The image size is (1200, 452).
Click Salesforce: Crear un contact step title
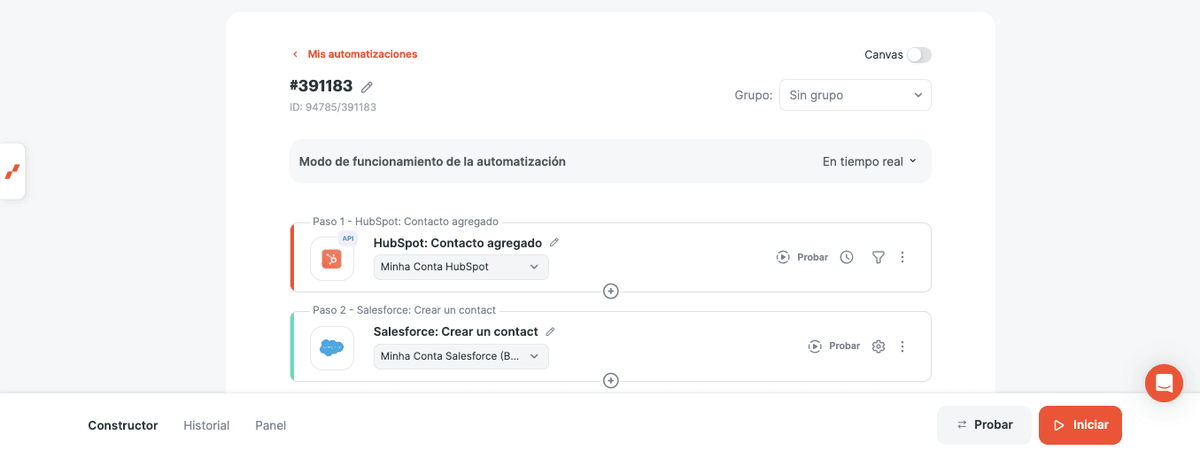[456, 331]
